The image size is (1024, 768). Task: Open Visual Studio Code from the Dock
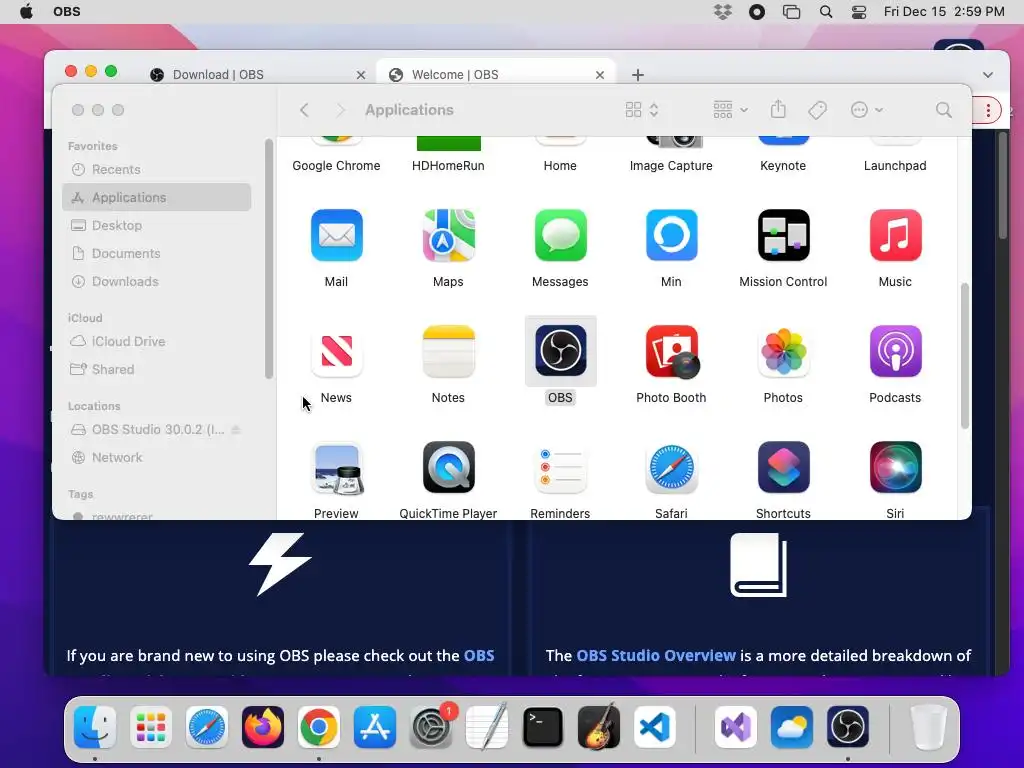pyautogui.click(x=655, y=726)
